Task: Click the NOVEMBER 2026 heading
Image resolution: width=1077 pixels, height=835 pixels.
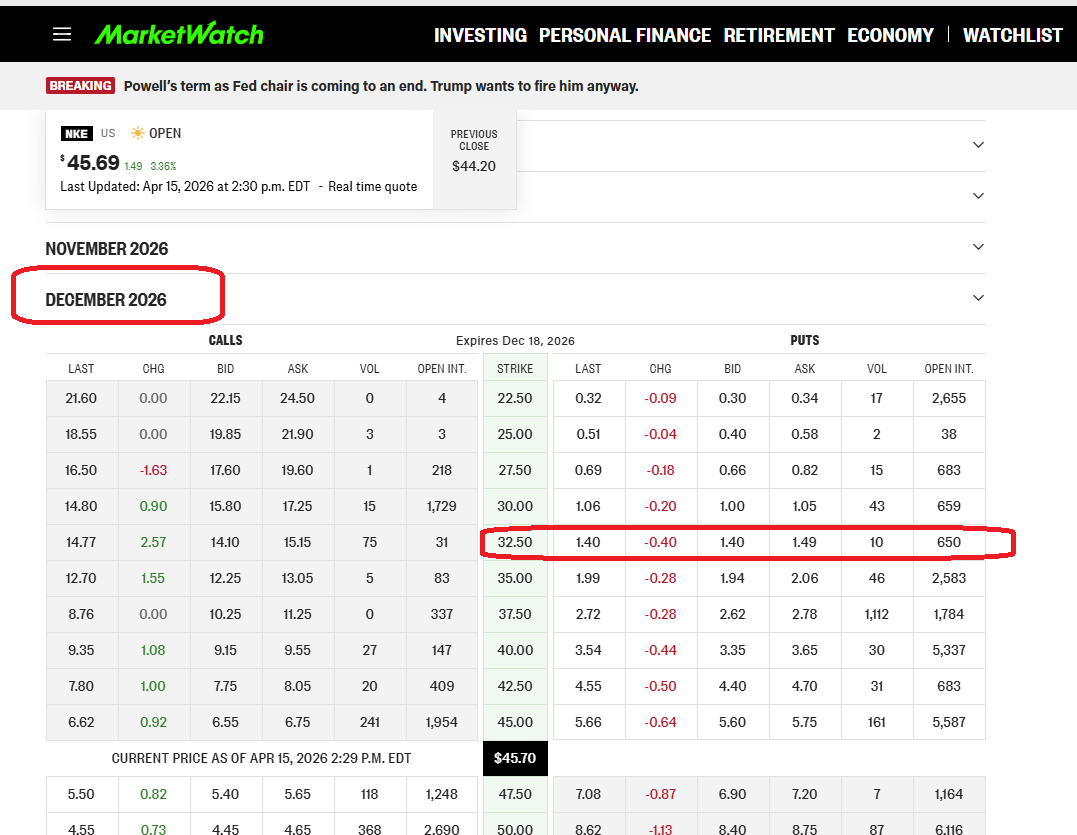Action: [x=106, y=249]
